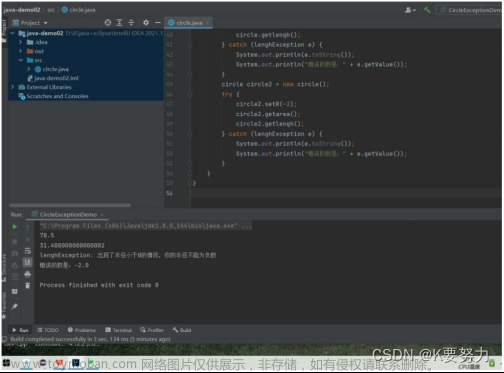Click java-demo02 in the breadcrumb

point(22,10)
